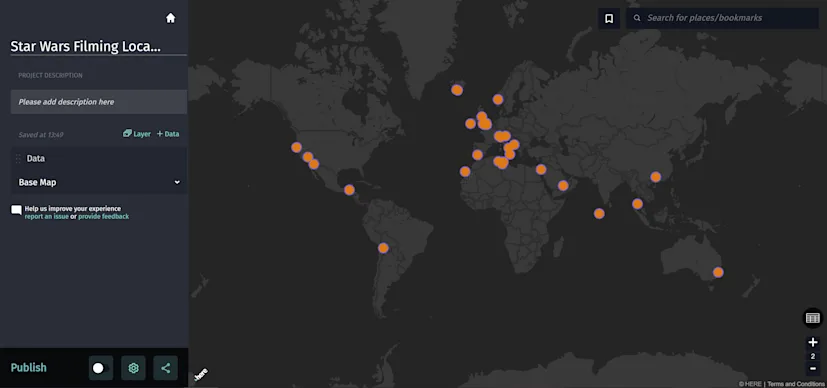827x388 pixels.
Task: Open the bookmarks icon
Action: 609,18
